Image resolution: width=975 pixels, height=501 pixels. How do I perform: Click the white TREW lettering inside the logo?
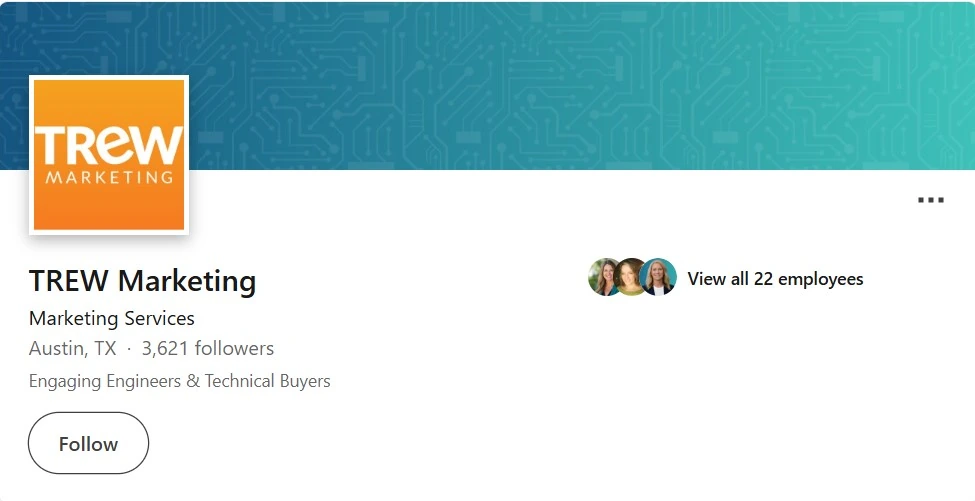109,145
